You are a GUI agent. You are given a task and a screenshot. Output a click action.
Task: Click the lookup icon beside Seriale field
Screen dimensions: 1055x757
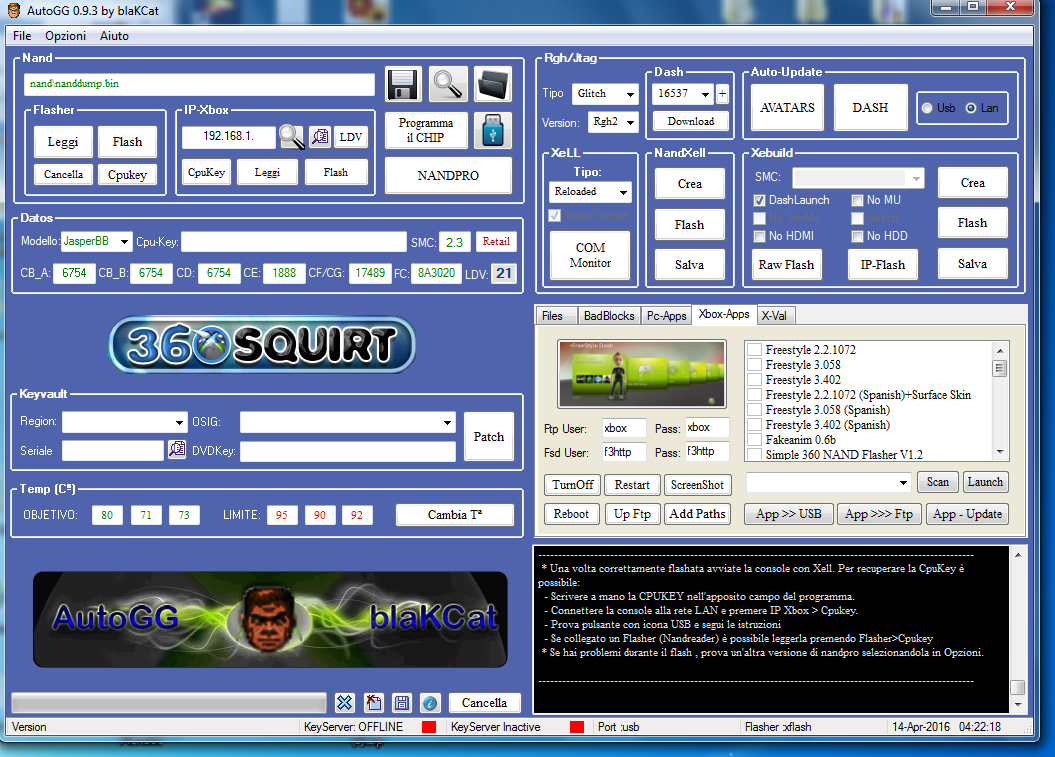[177, 449]
